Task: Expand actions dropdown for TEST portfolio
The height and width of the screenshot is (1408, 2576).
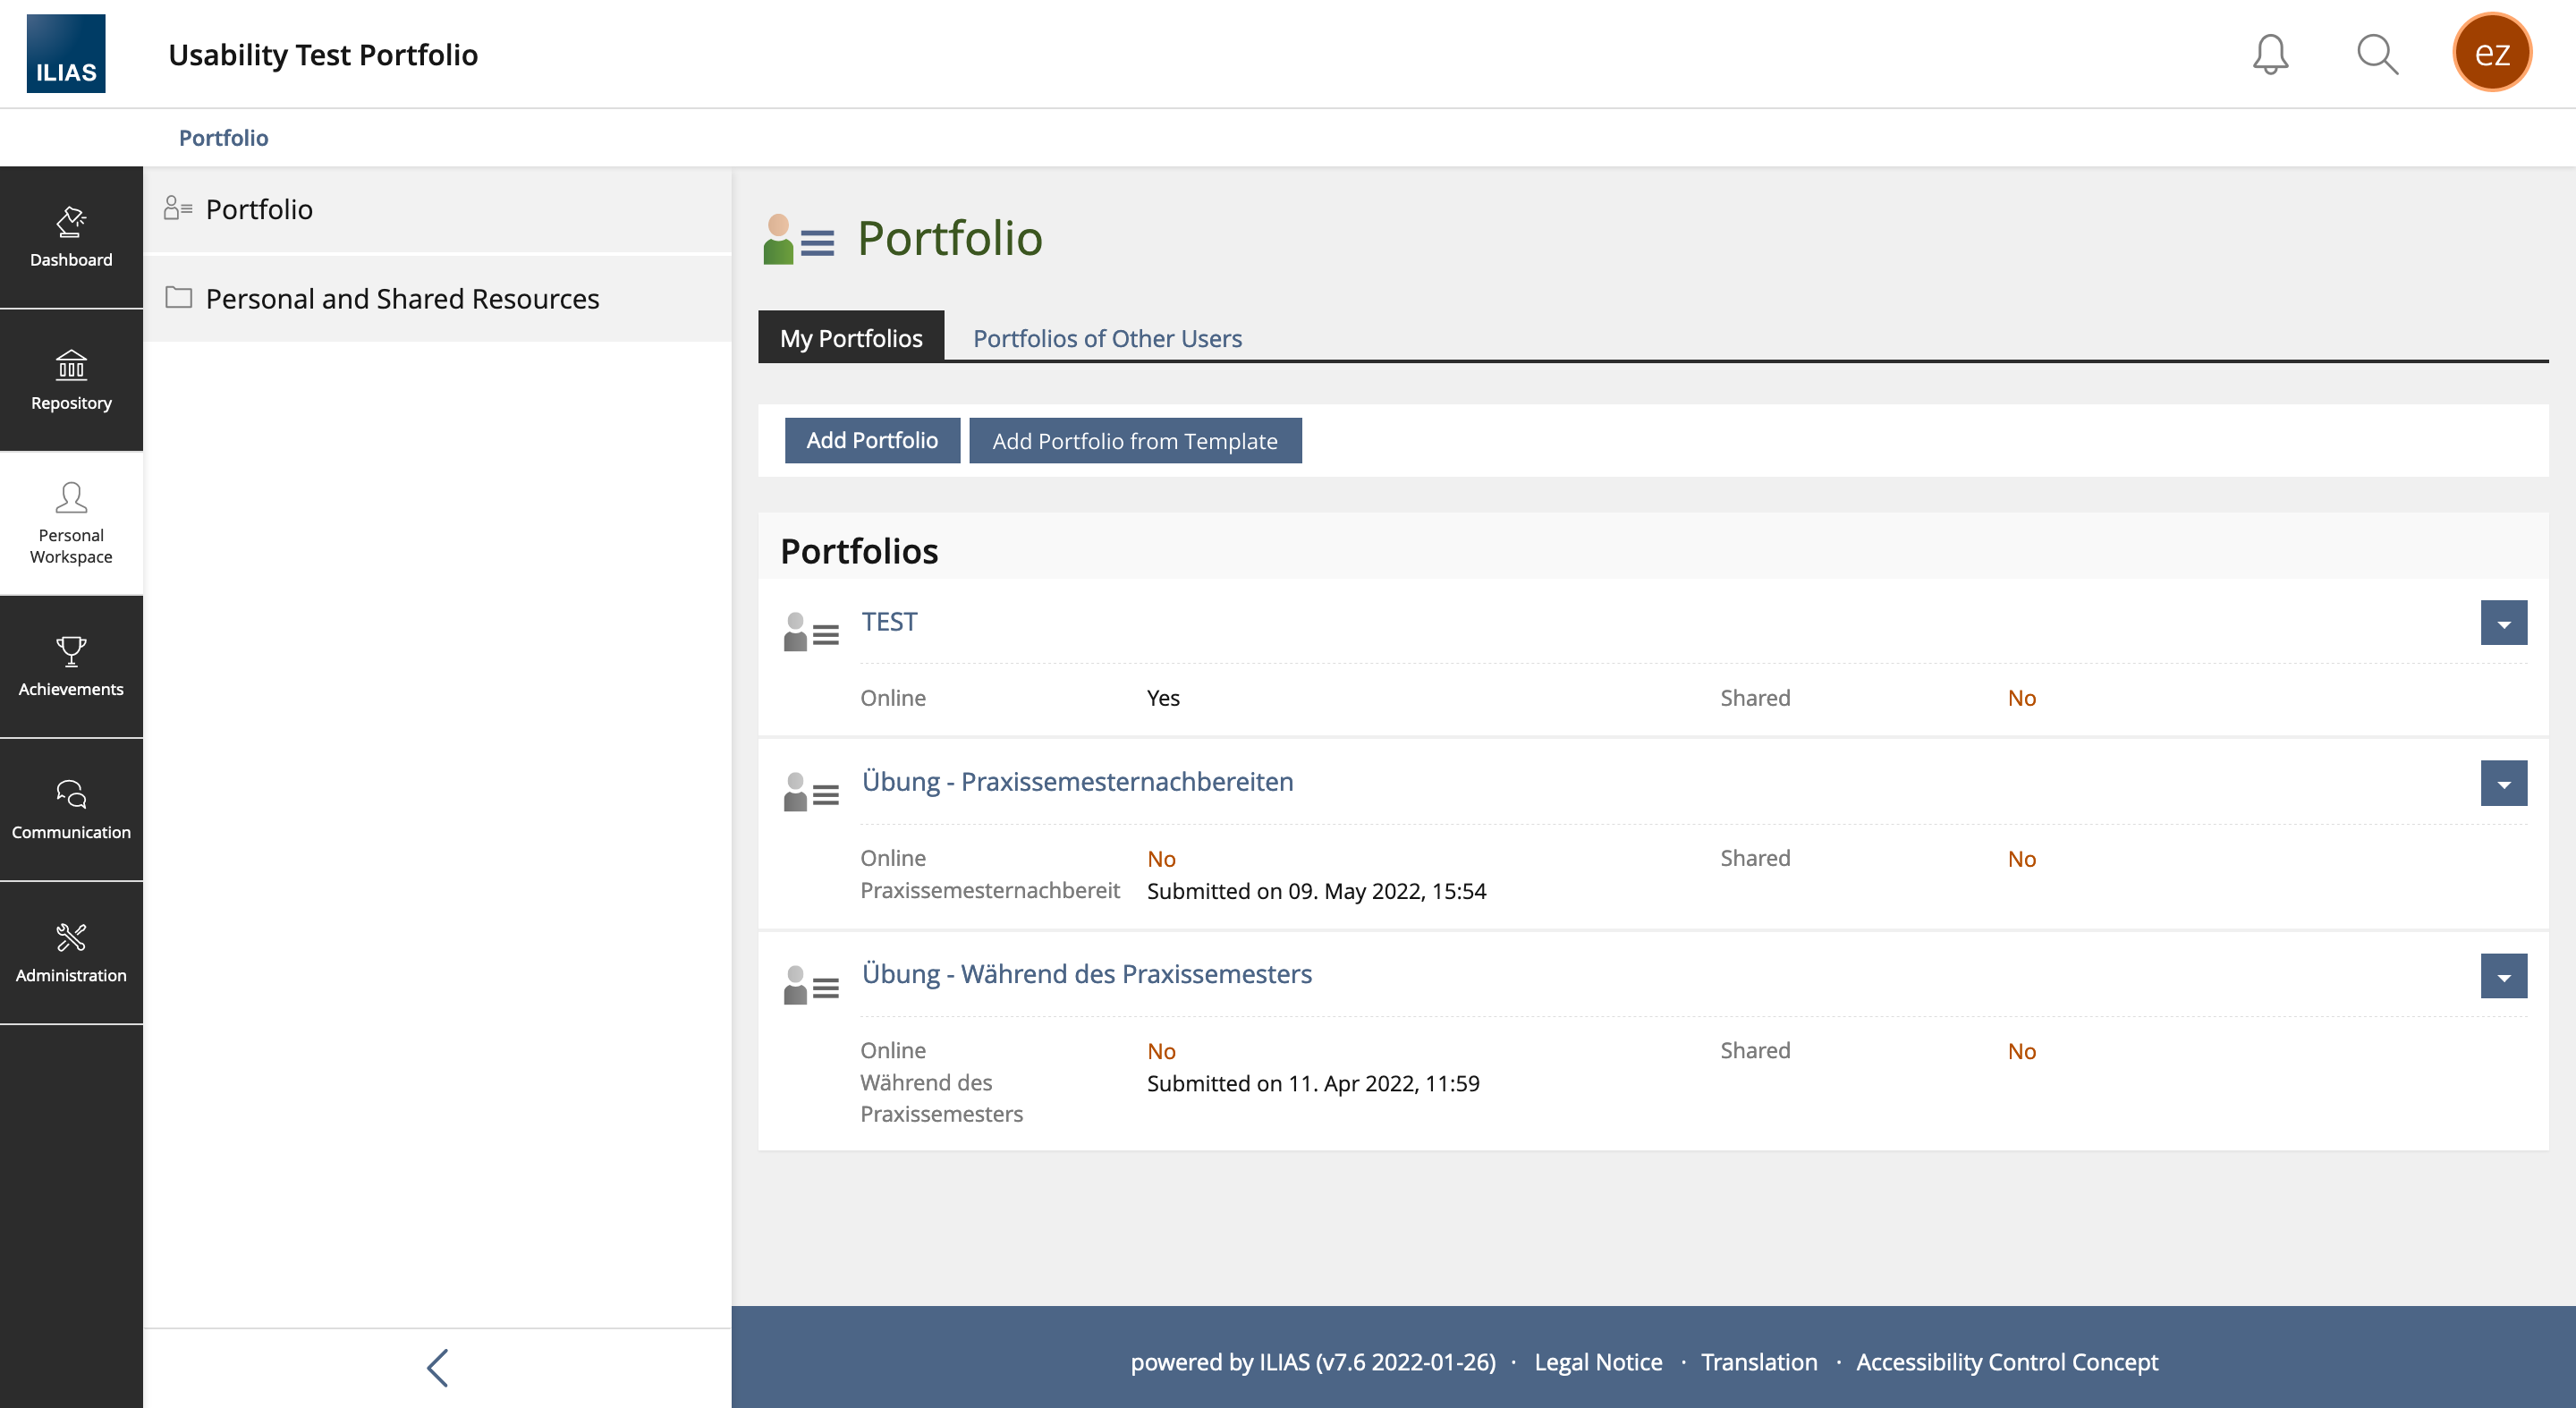Action: (x=2503, y=623)
